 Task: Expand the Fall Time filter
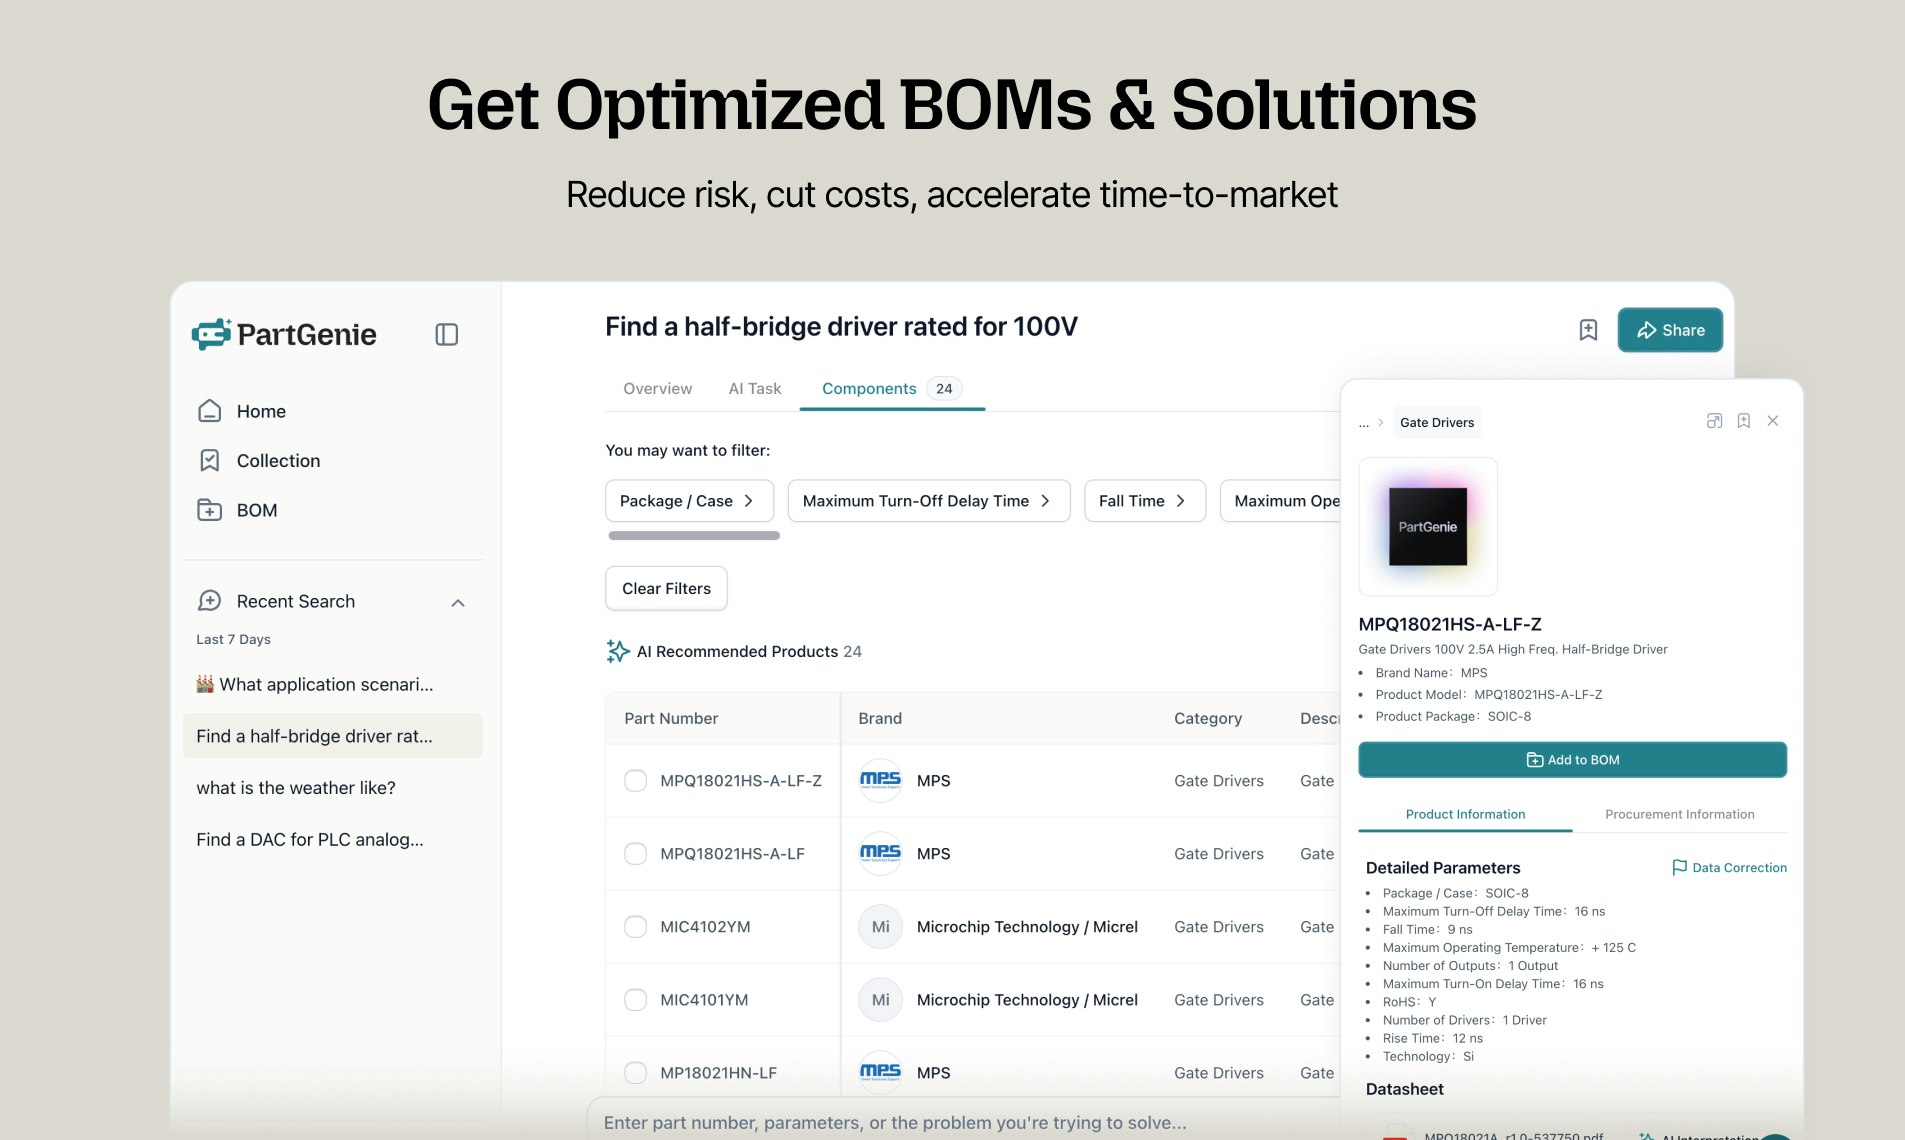pos(1144,501)
